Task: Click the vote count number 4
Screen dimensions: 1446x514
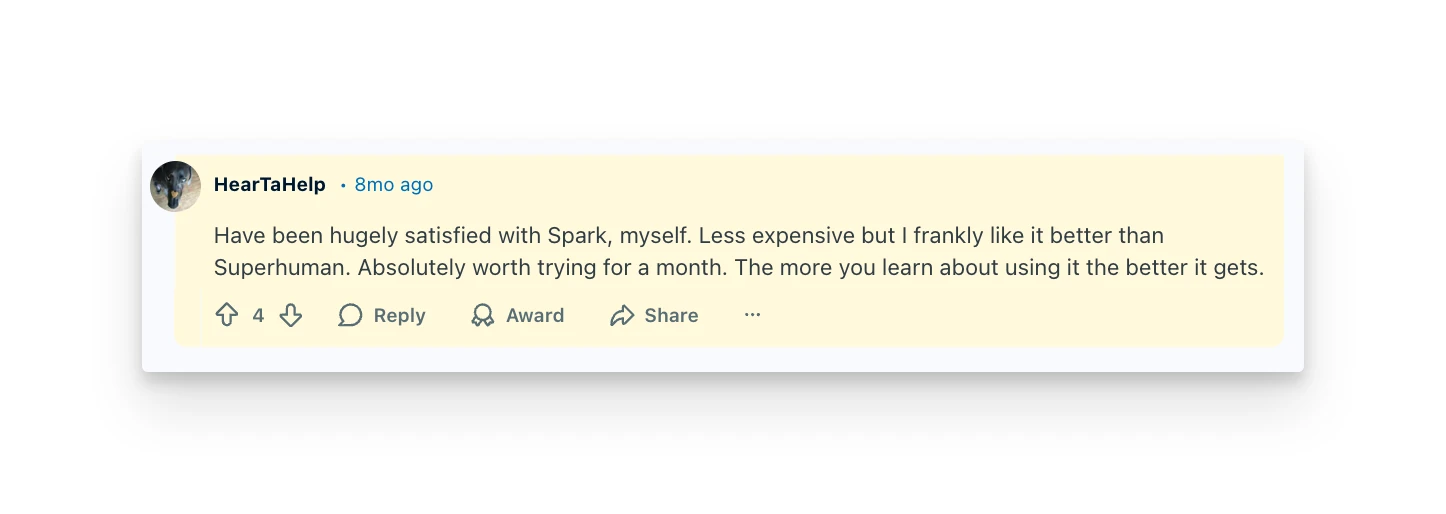Action: tap(258, 316)
